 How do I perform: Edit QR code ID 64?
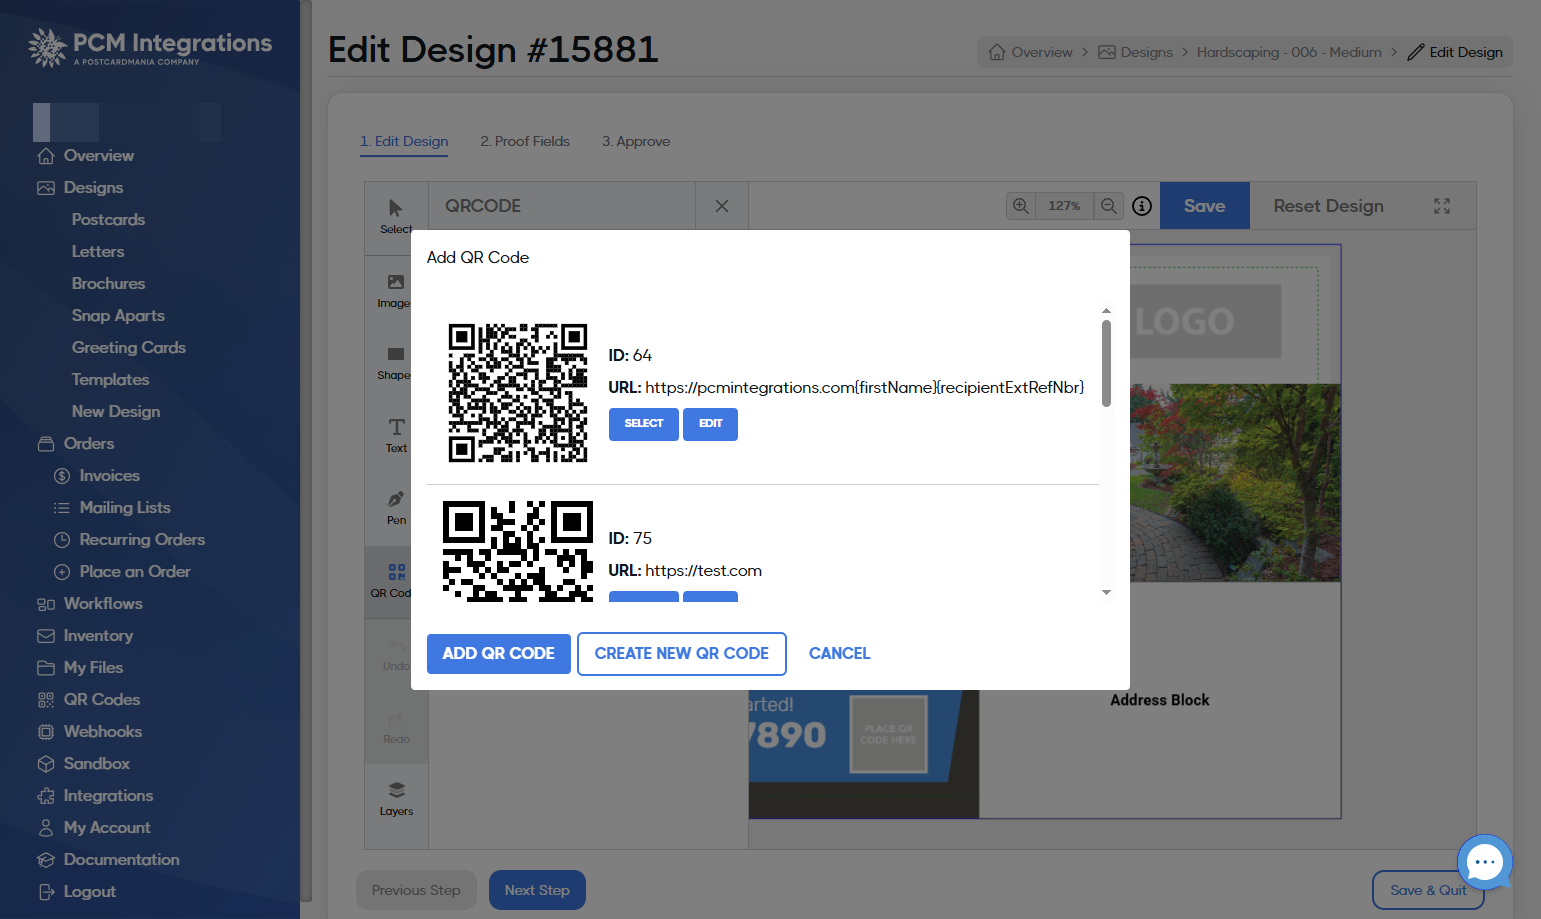click(710, 424)
